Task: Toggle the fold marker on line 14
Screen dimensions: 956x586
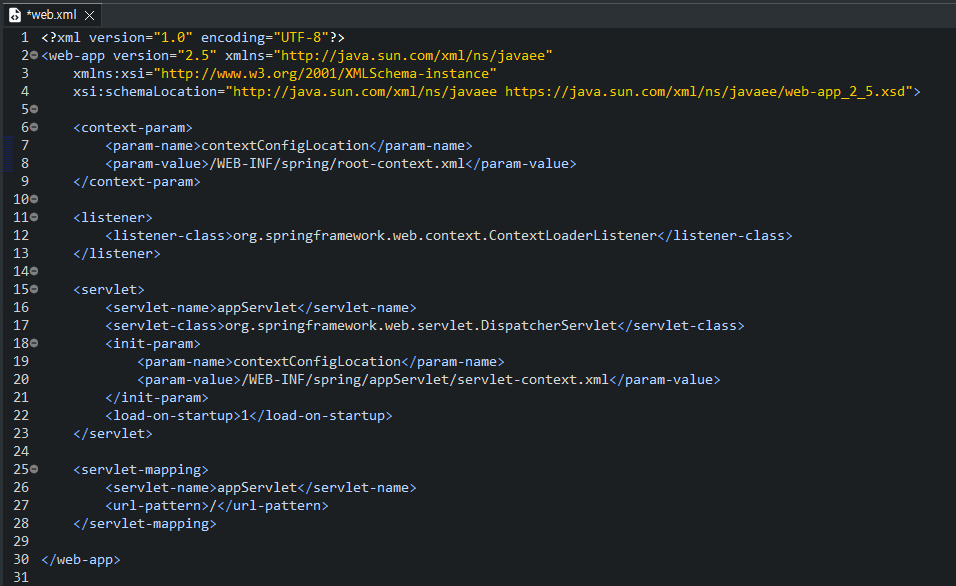Action: click(x=34, y=271)
